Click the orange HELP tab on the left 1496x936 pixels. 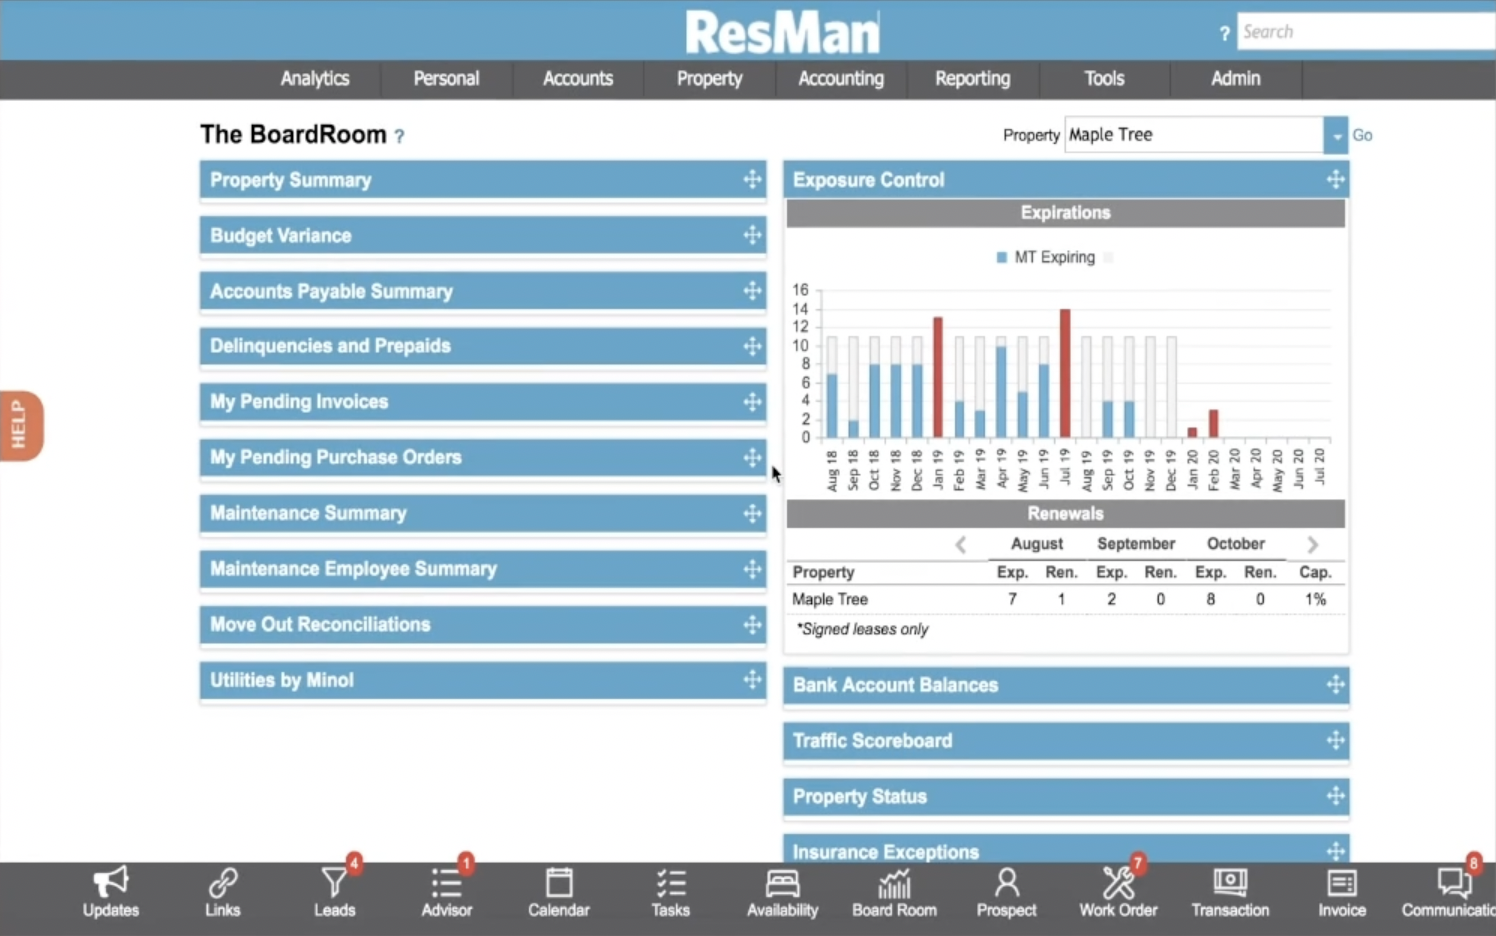pos(20,425)
